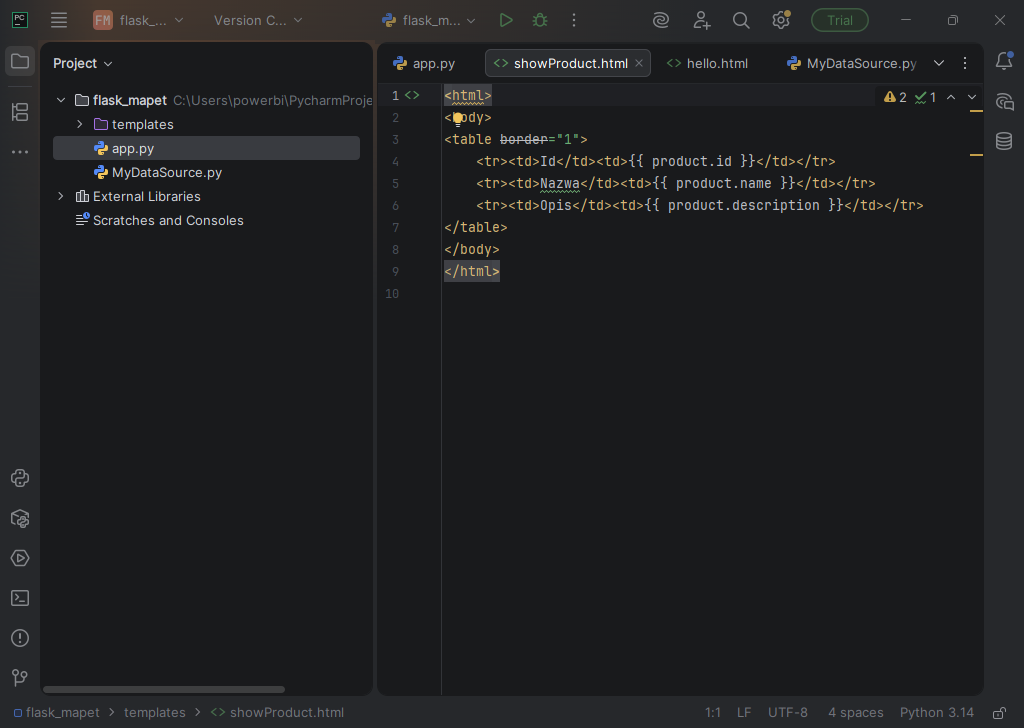Open the flask project switcher dropdown

[138, 20]
